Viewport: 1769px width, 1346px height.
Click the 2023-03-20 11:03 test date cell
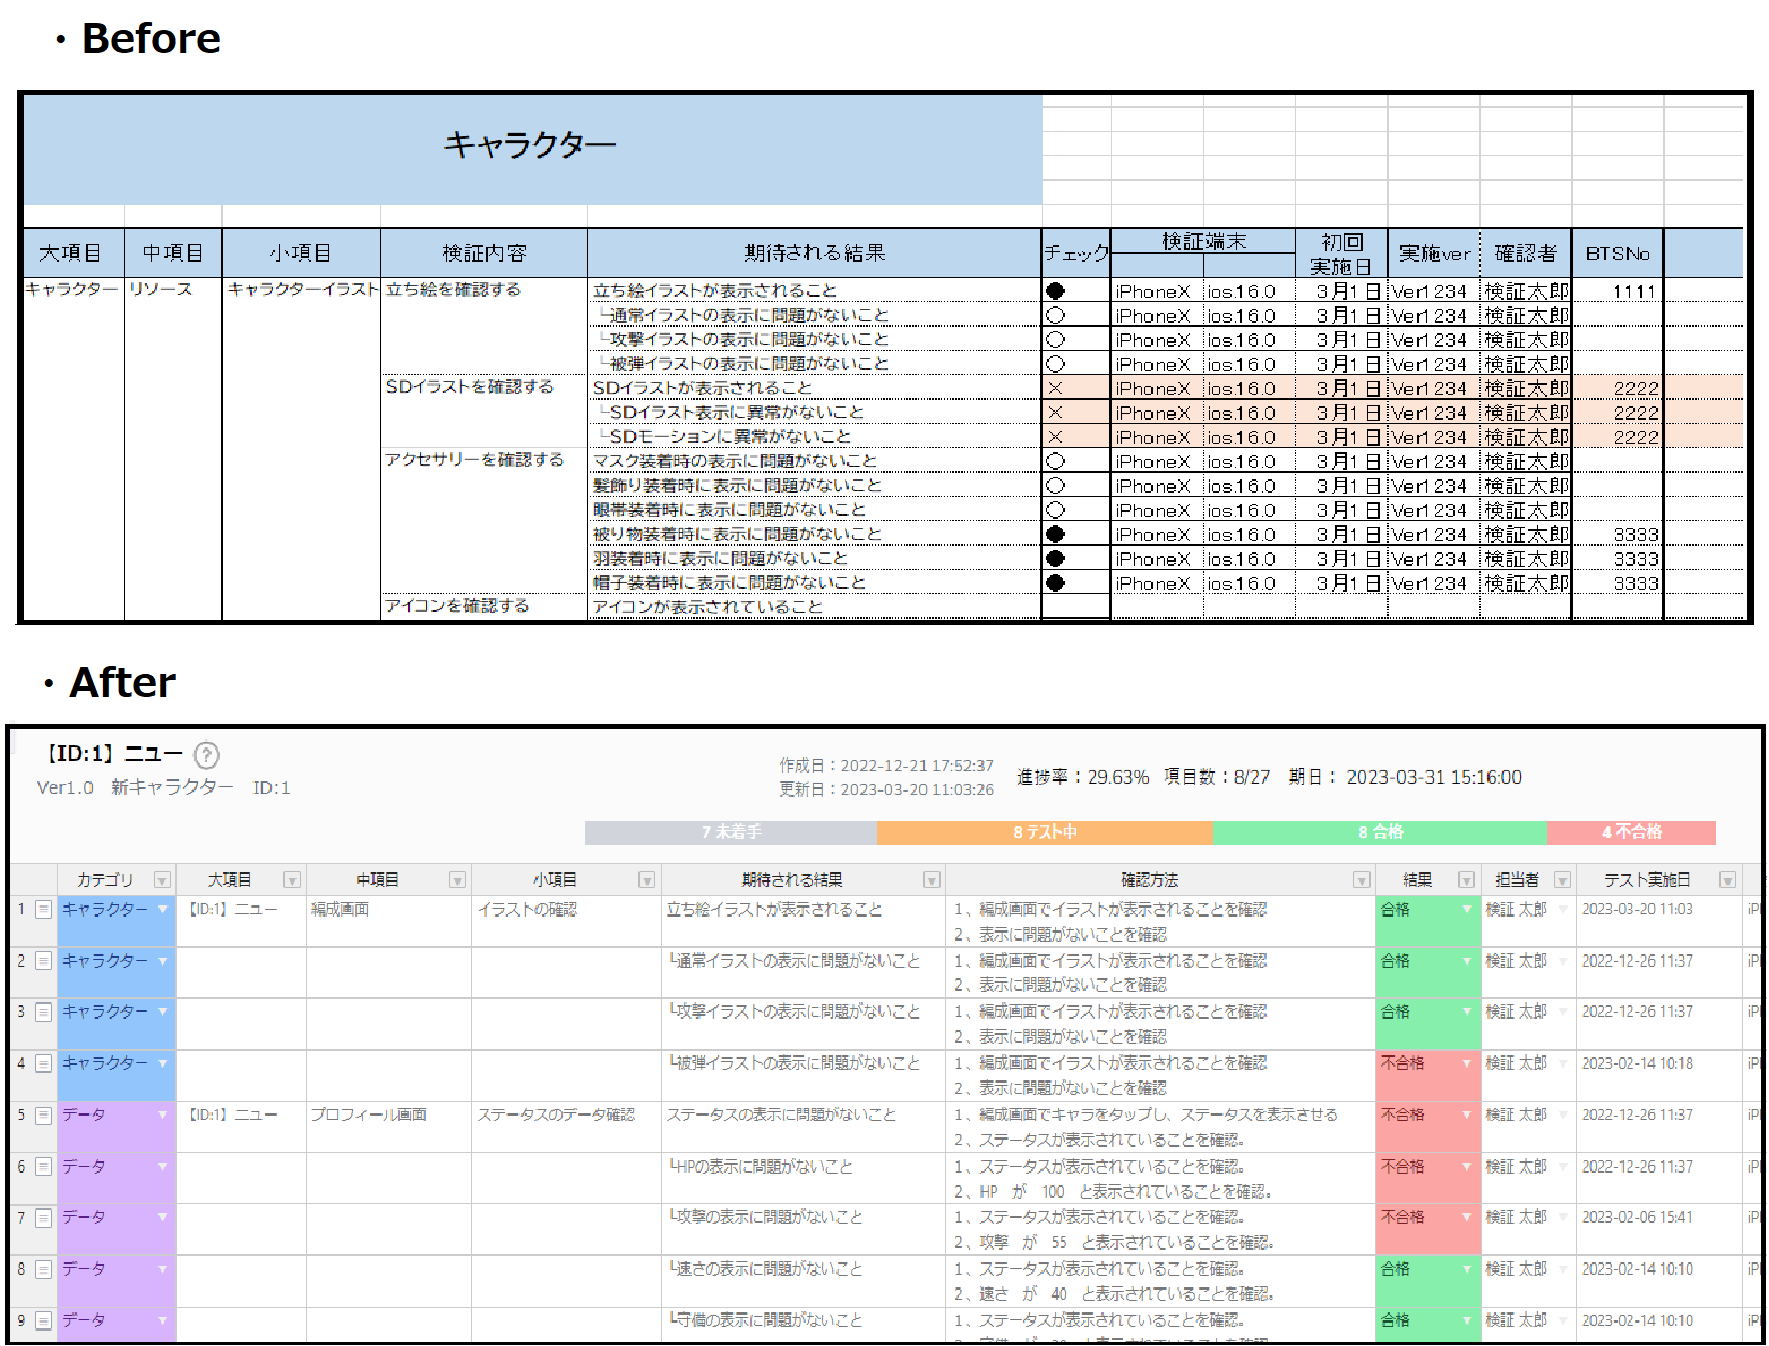(x=1659, y=921)
